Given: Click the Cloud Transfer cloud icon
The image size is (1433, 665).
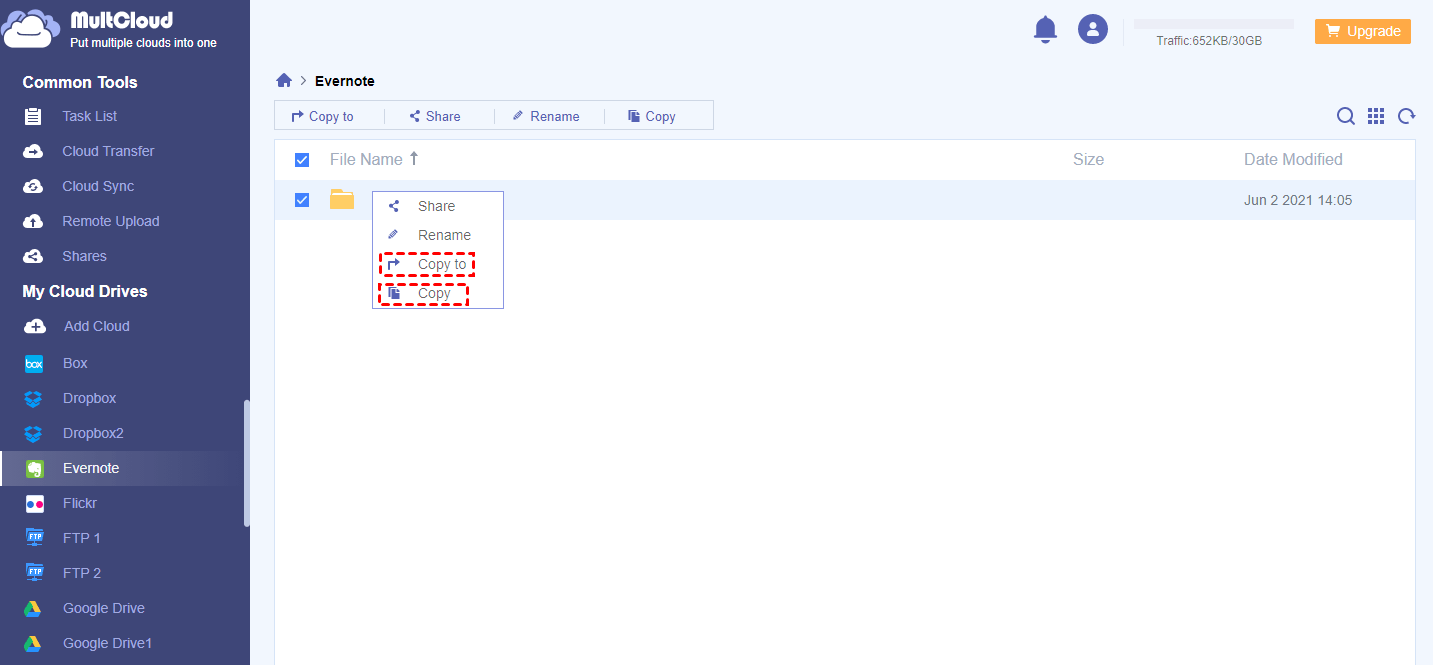Looking at the screenshot, I should (33, 151).
